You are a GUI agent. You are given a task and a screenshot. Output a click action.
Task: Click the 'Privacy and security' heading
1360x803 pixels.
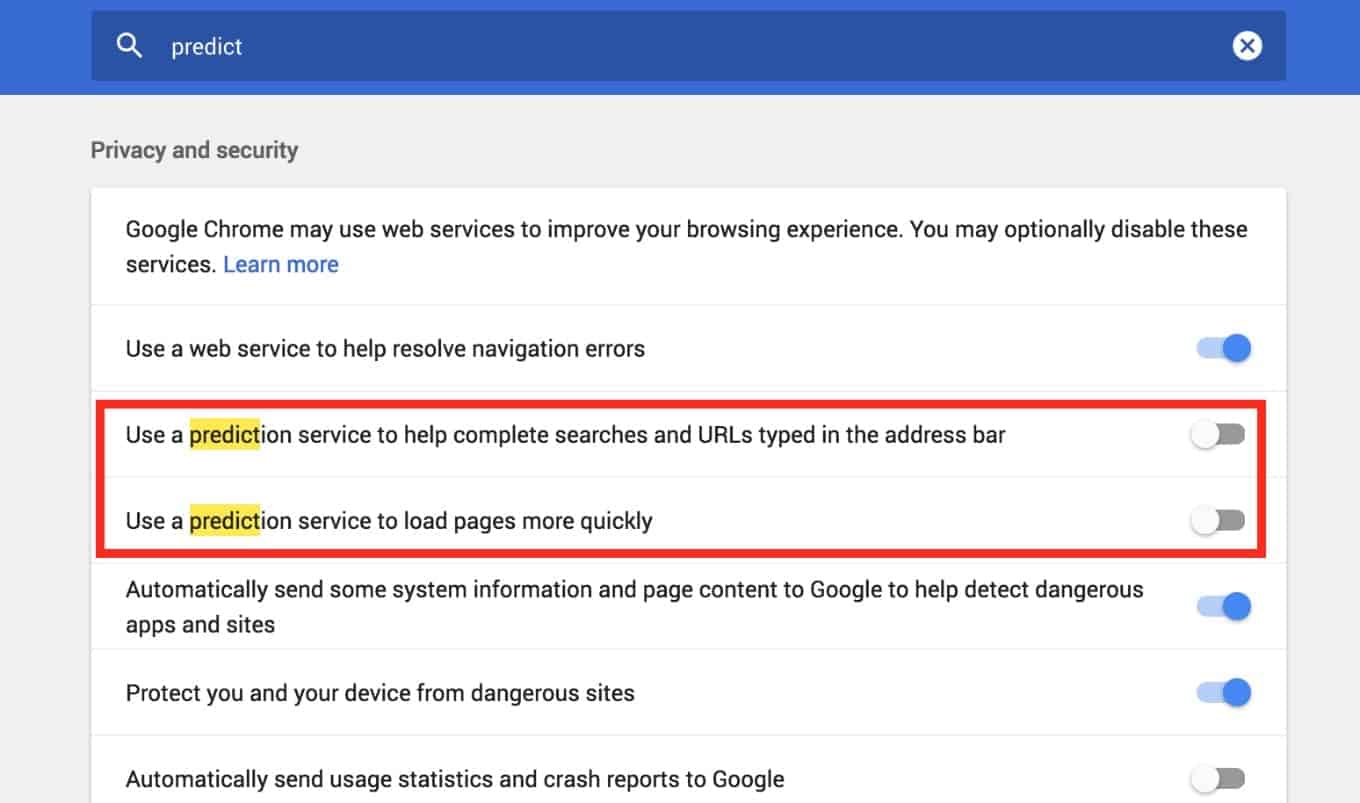coord(194,150)
